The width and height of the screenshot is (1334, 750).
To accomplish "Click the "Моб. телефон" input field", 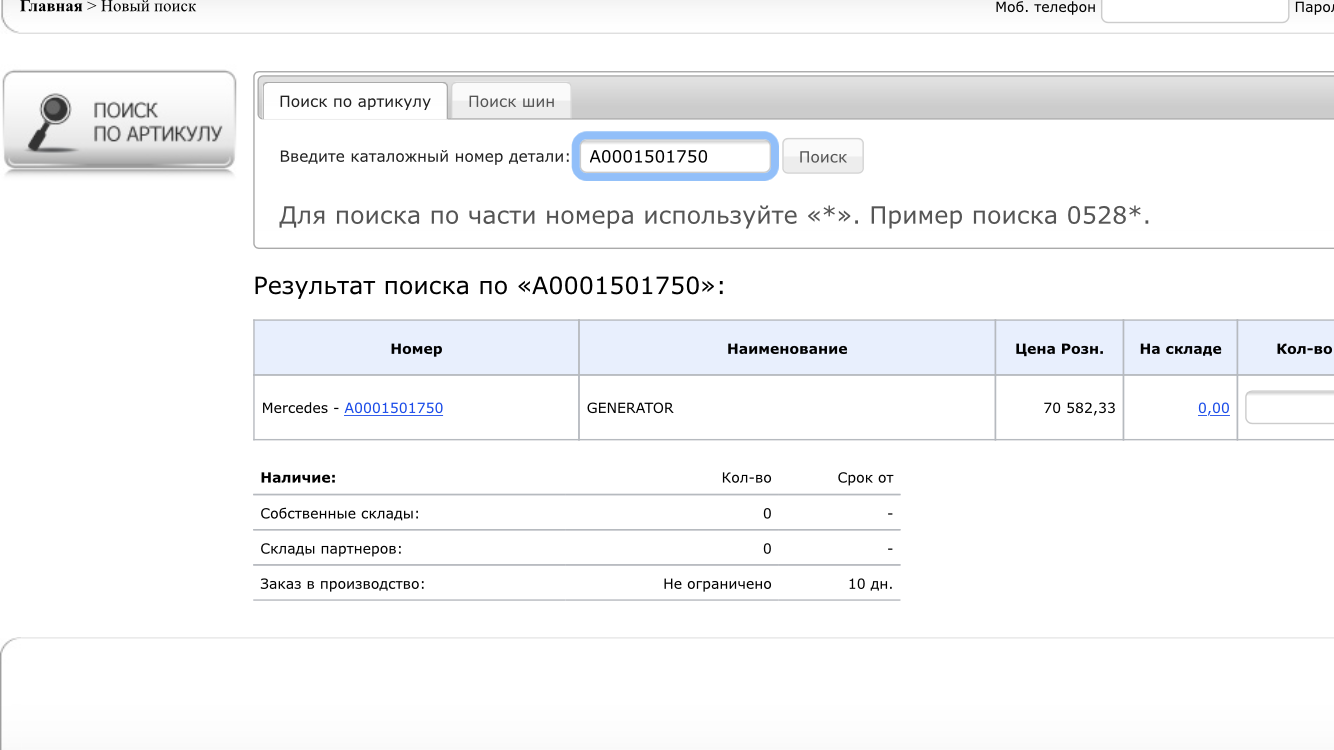I will coord(1194,8).
